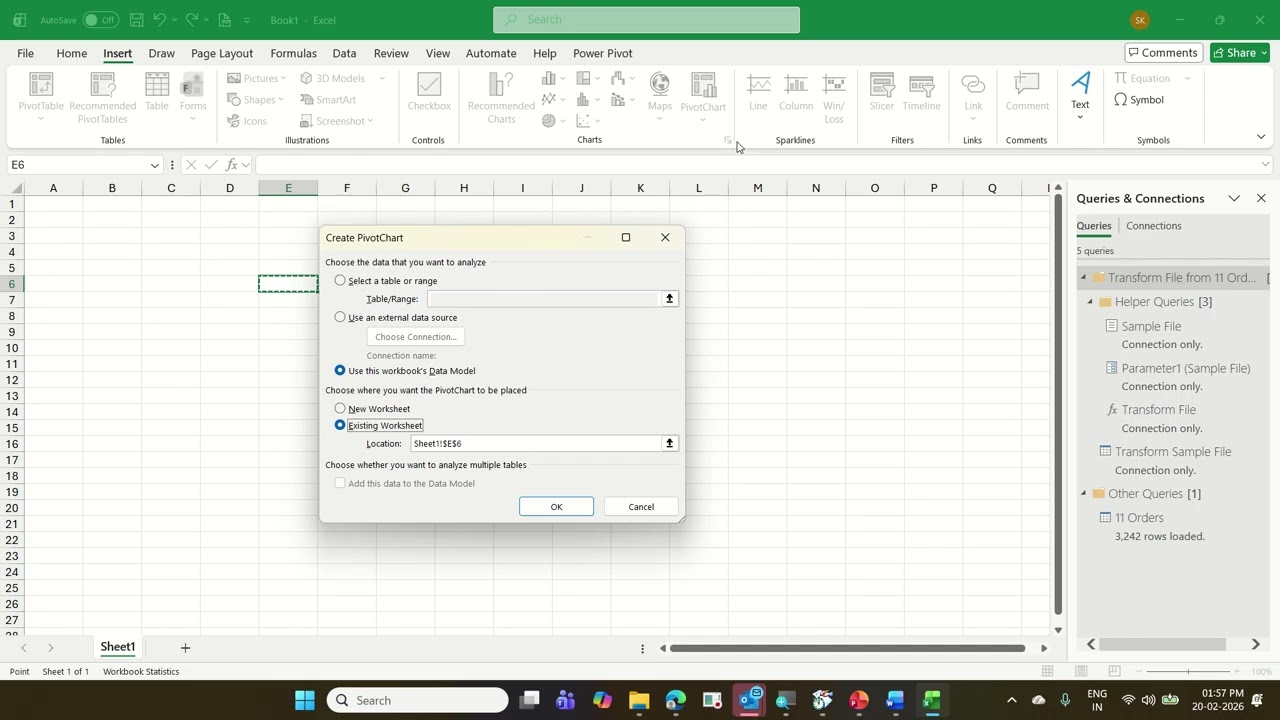Viewport: 1280px width, 720px height.
Task: Click collapse dialog icon beside Location field
Action: click(670, 443)
